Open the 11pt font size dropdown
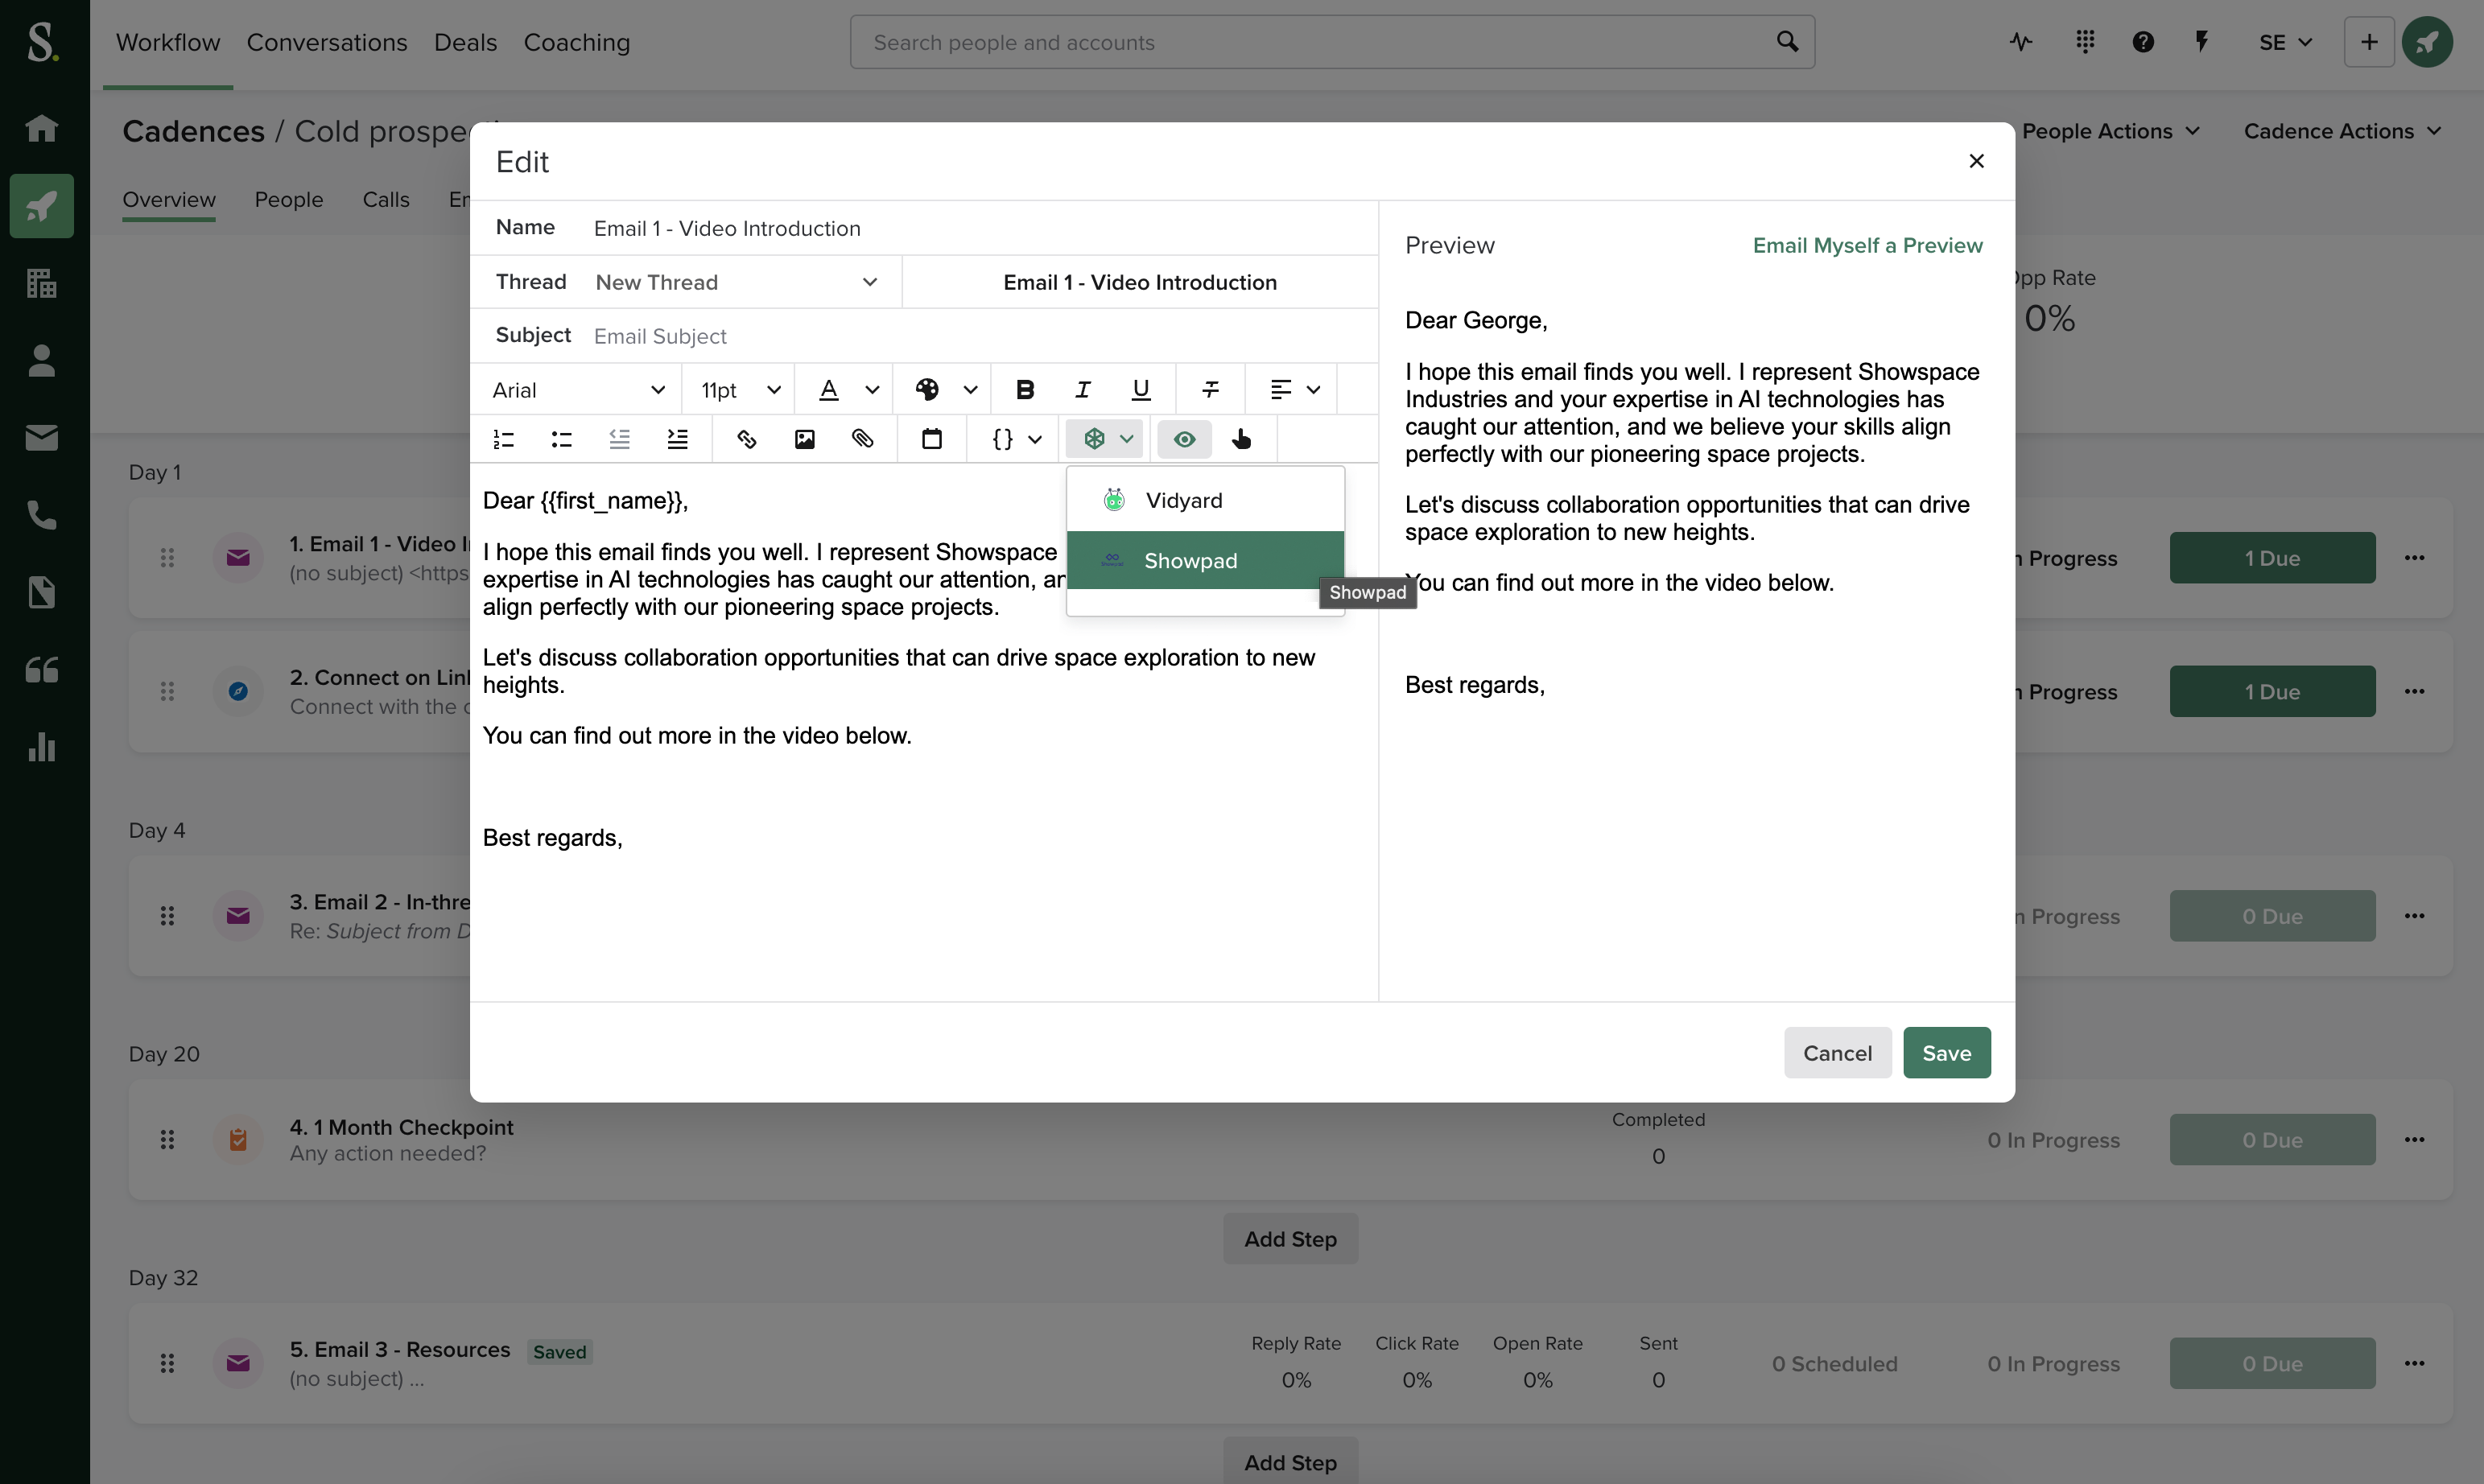Image resolution: width=2484 pixels, height=1484 pixels. [x=739, y=390]
